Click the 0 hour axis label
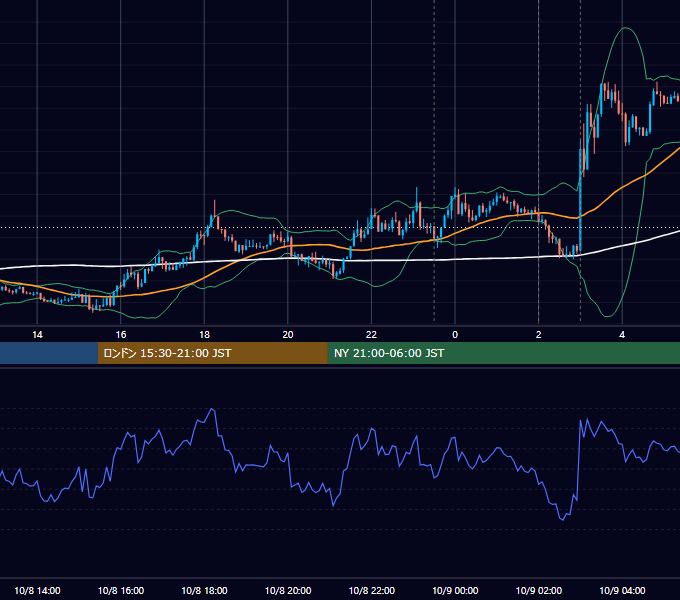The height and width of the screenshot is (600, 680). (x=455, y=335)
